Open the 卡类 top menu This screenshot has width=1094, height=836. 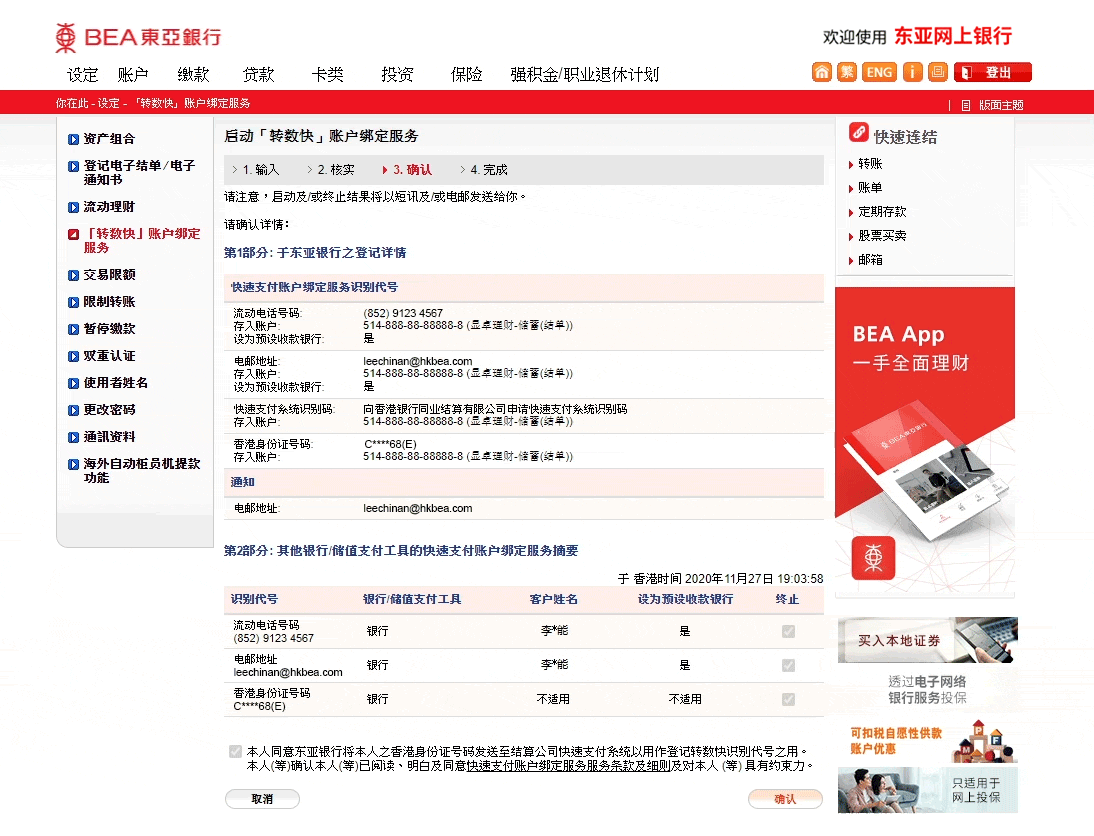(x=327, y=75)
